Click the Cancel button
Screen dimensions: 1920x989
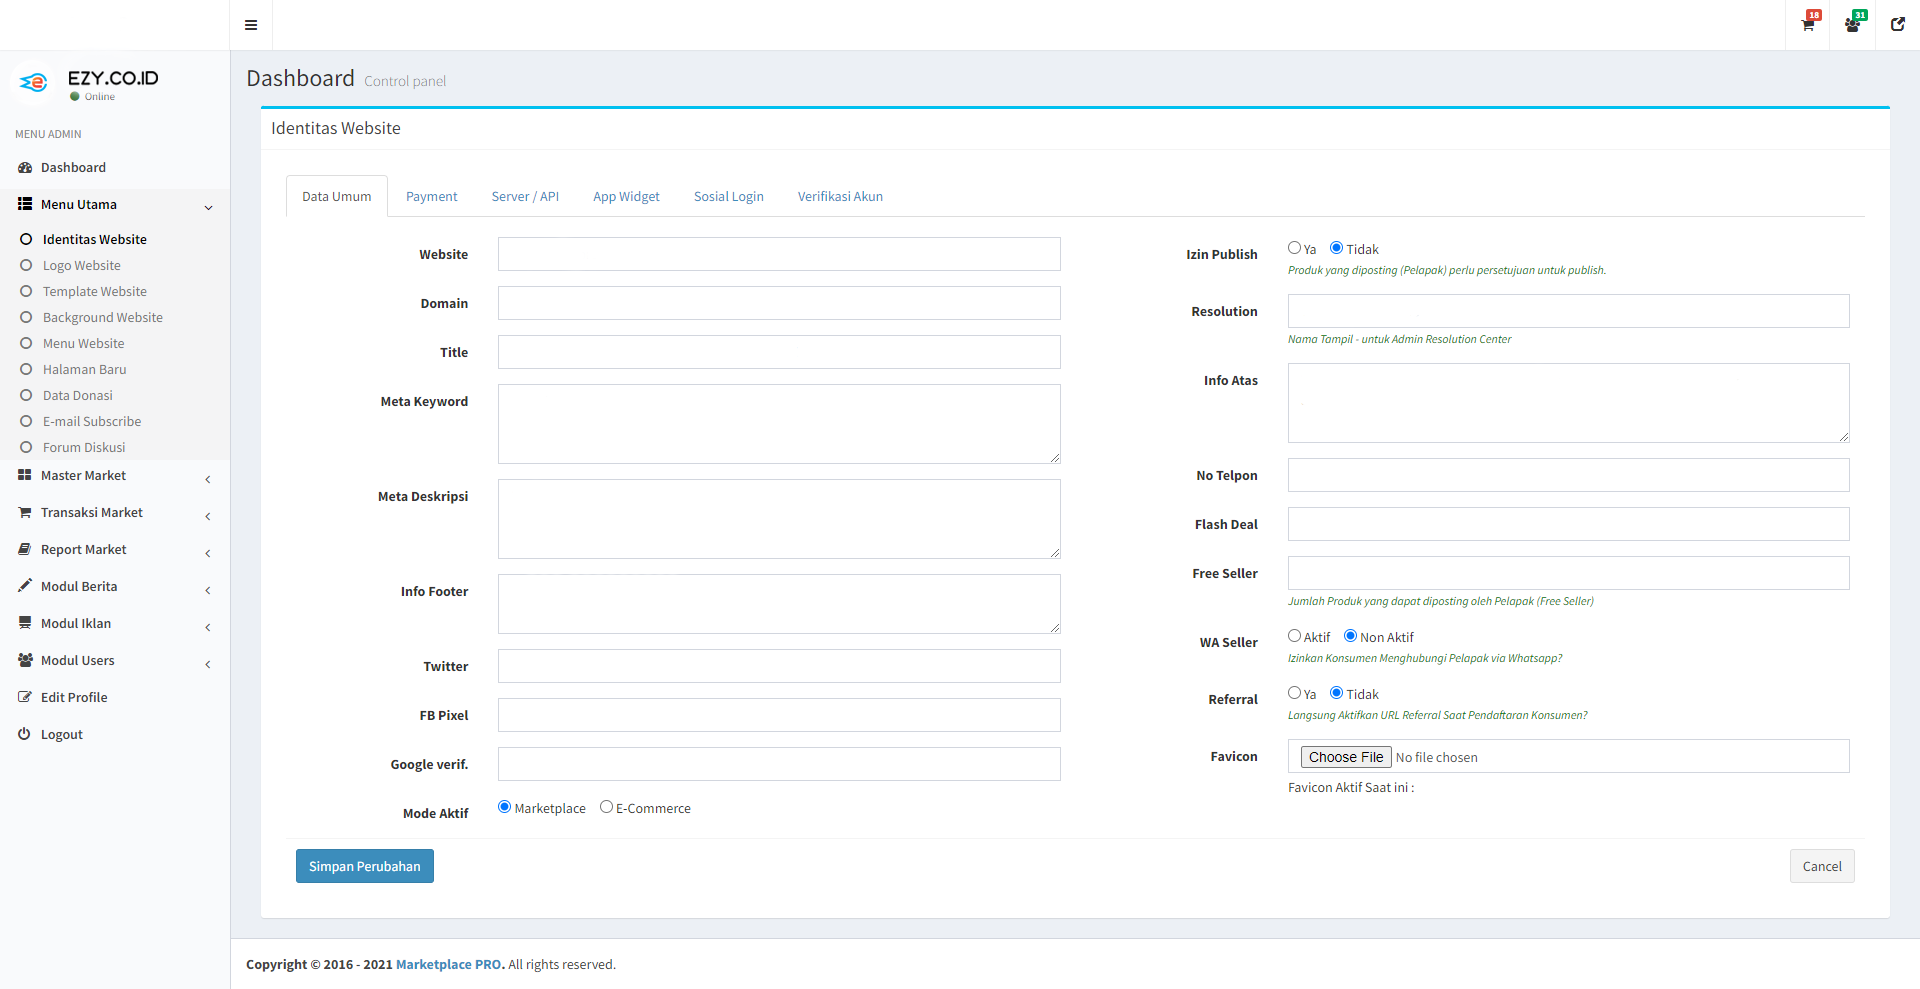(1822, 866)
